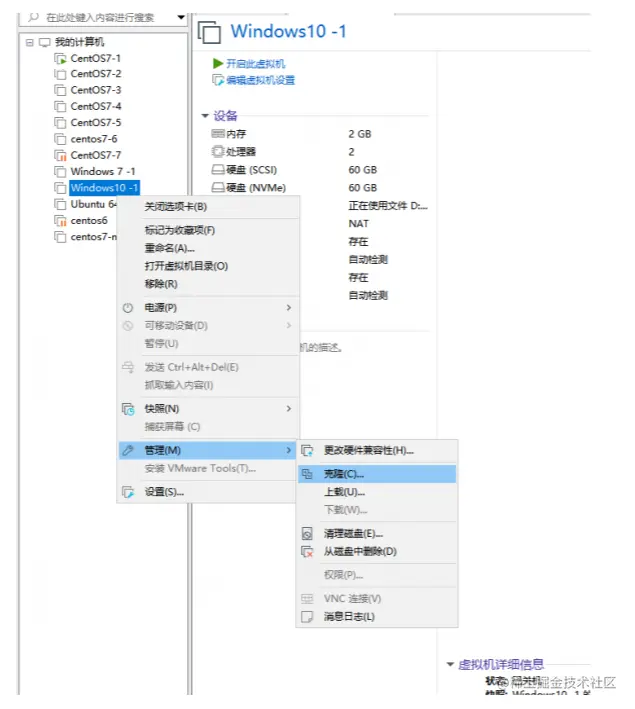Screen dimensions: 635x709
Task: Click the clean up disk icon
Action: point(307,534)
